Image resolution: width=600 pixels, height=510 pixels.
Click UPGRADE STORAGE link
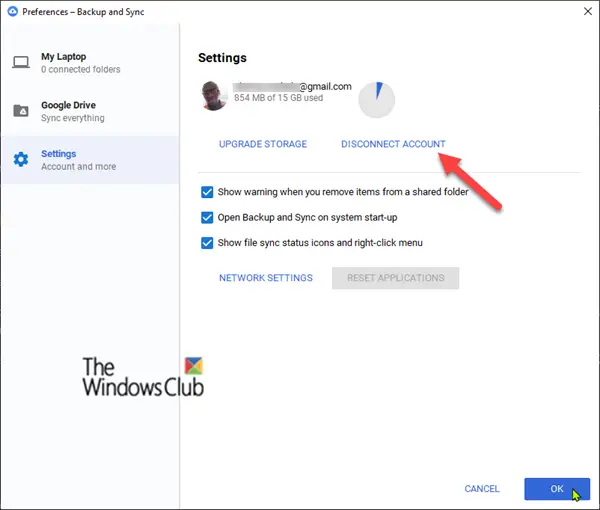[x=263, y=144]
